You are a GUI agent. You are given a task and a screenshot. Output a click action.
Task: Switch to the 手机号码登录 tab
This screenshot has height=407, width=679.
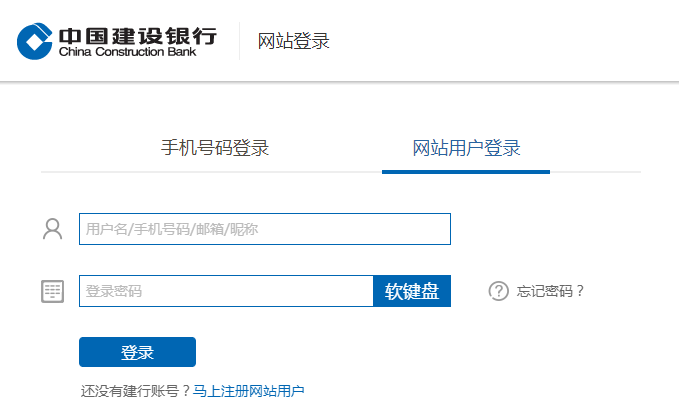pos(215,149)
